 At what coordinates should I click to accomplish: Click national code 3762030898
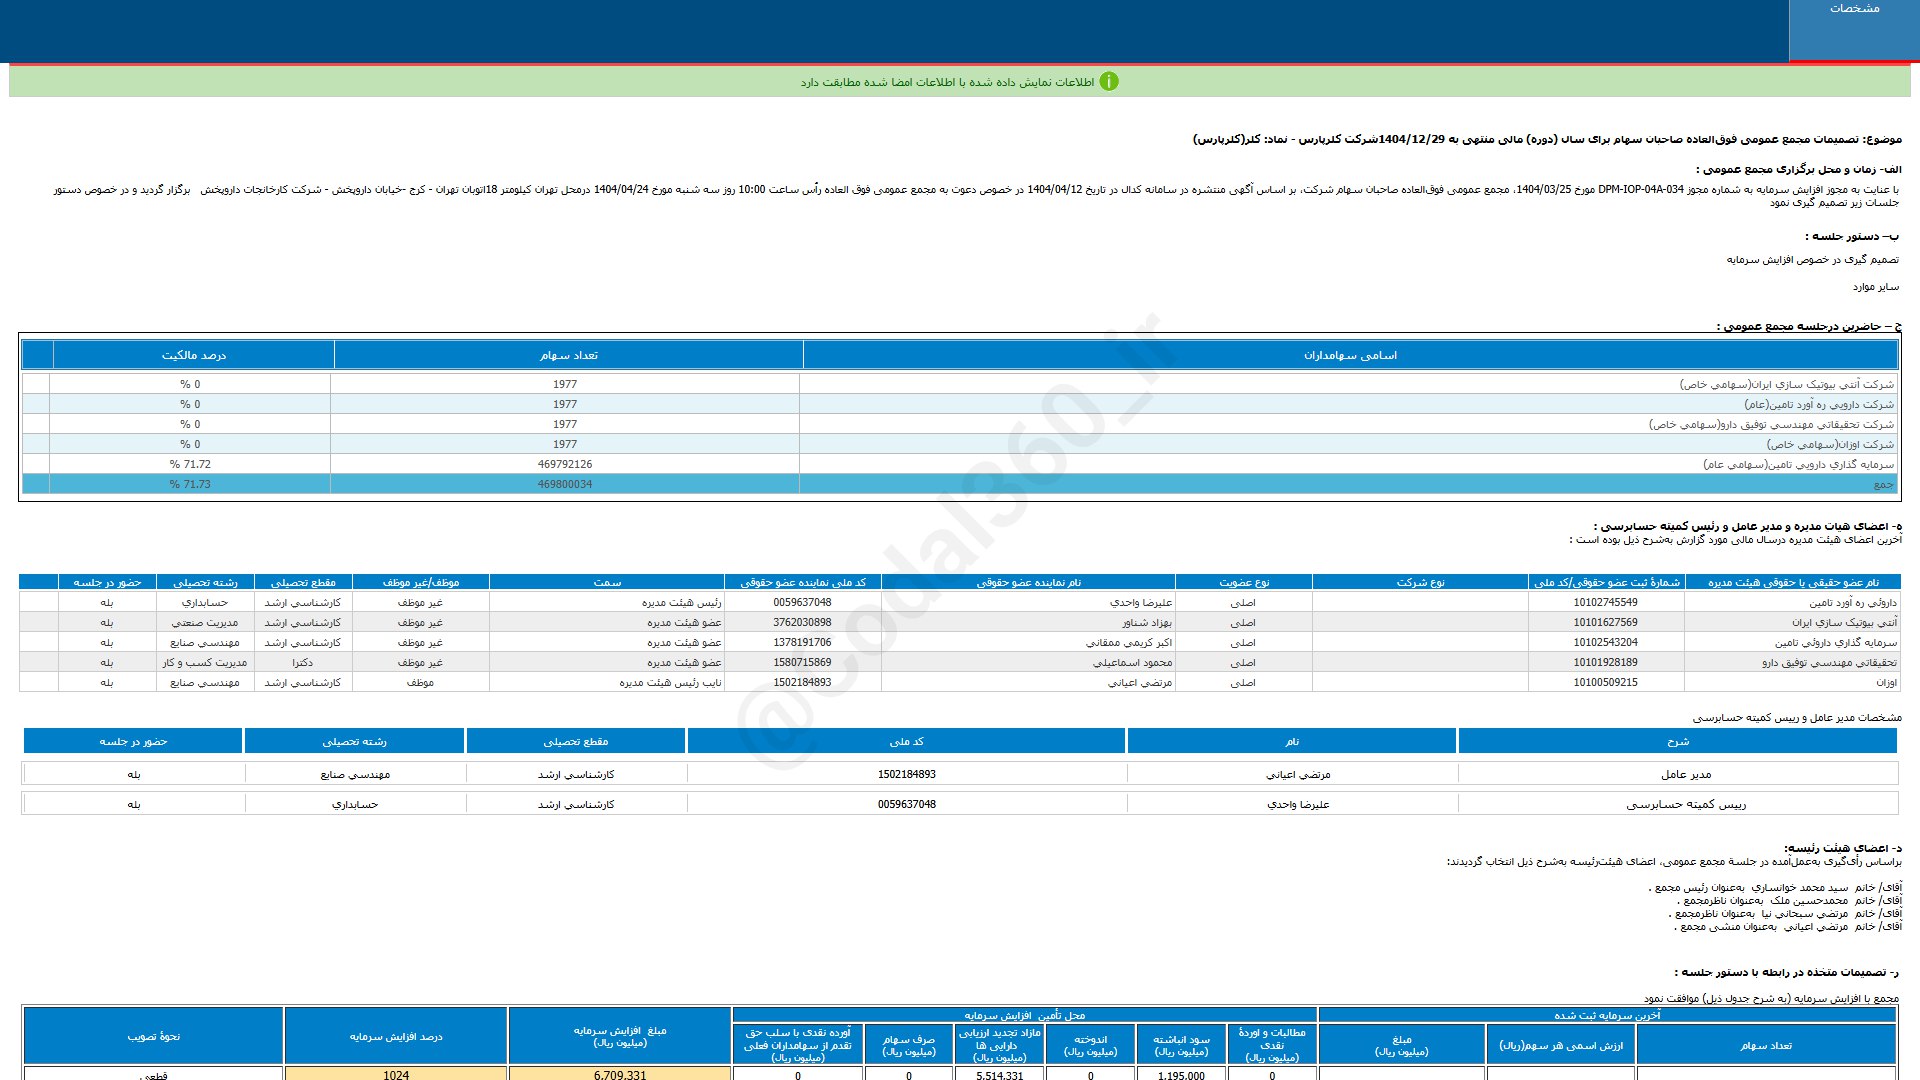coord(802,622)
